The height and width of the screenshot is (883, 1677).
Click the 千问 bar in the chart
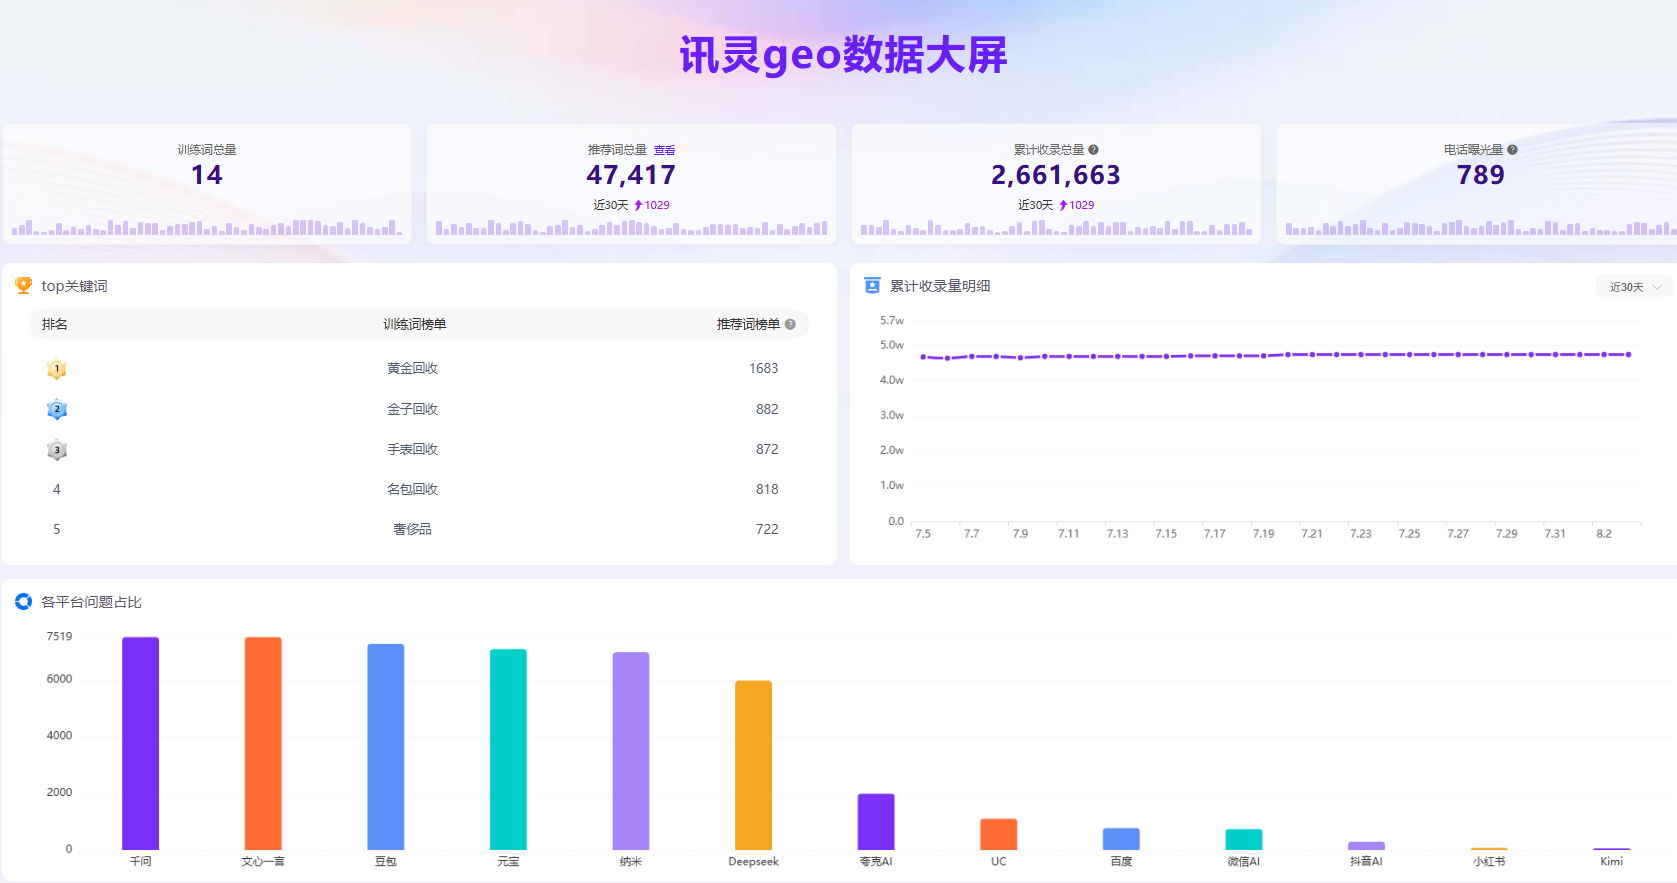click(140, 743)
